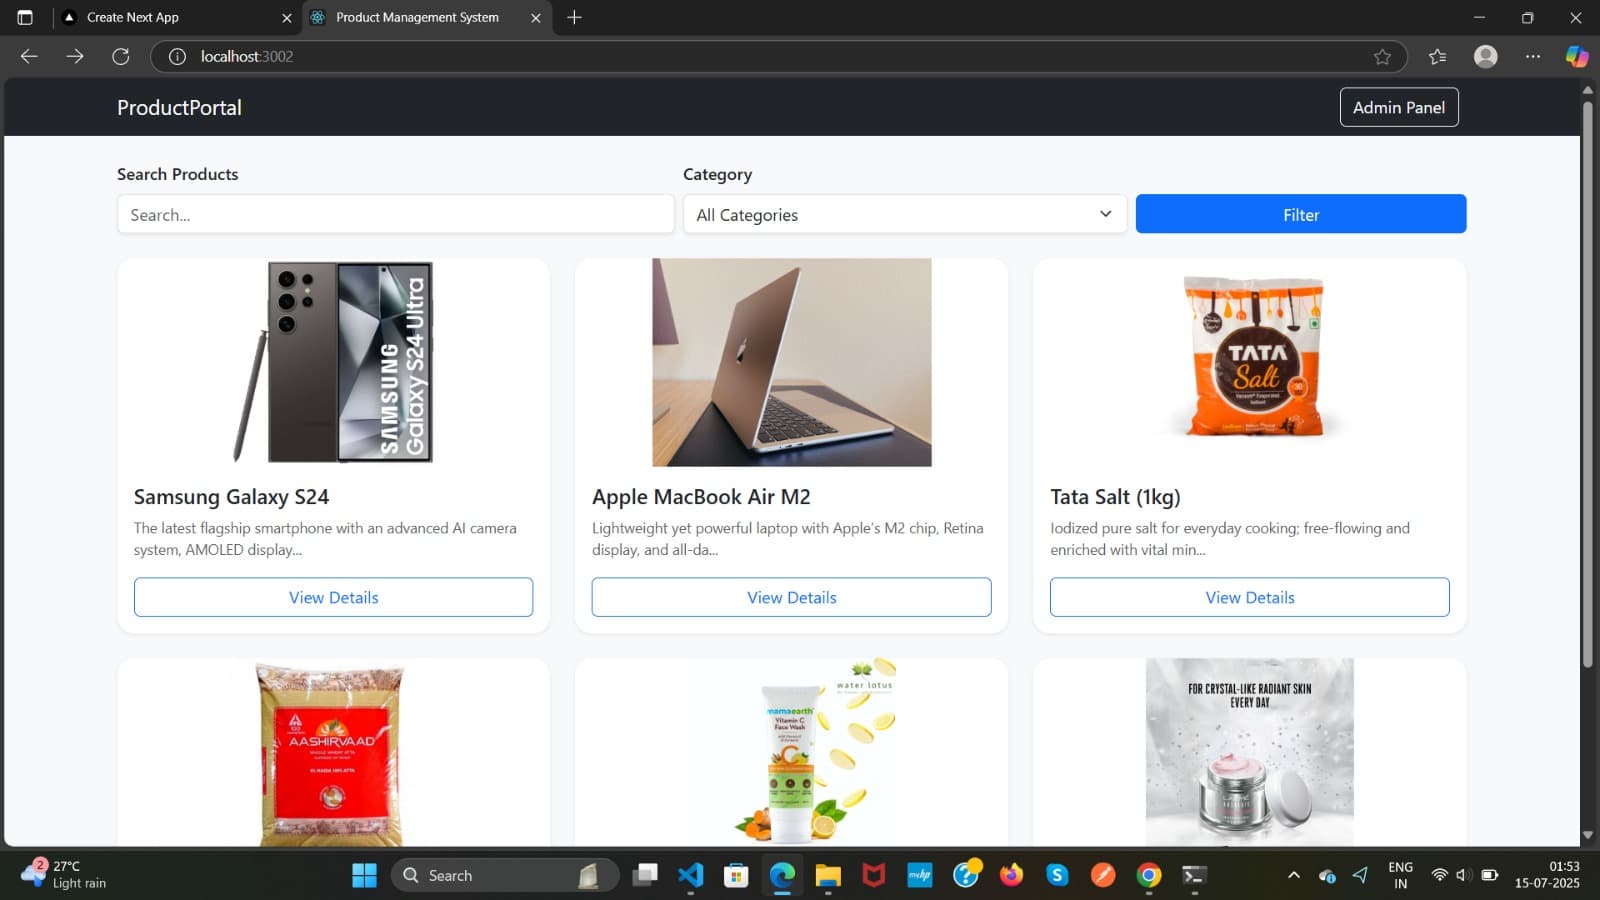Open Postman from the taskbar
1600x900 pixels.
pos(1103,875)
